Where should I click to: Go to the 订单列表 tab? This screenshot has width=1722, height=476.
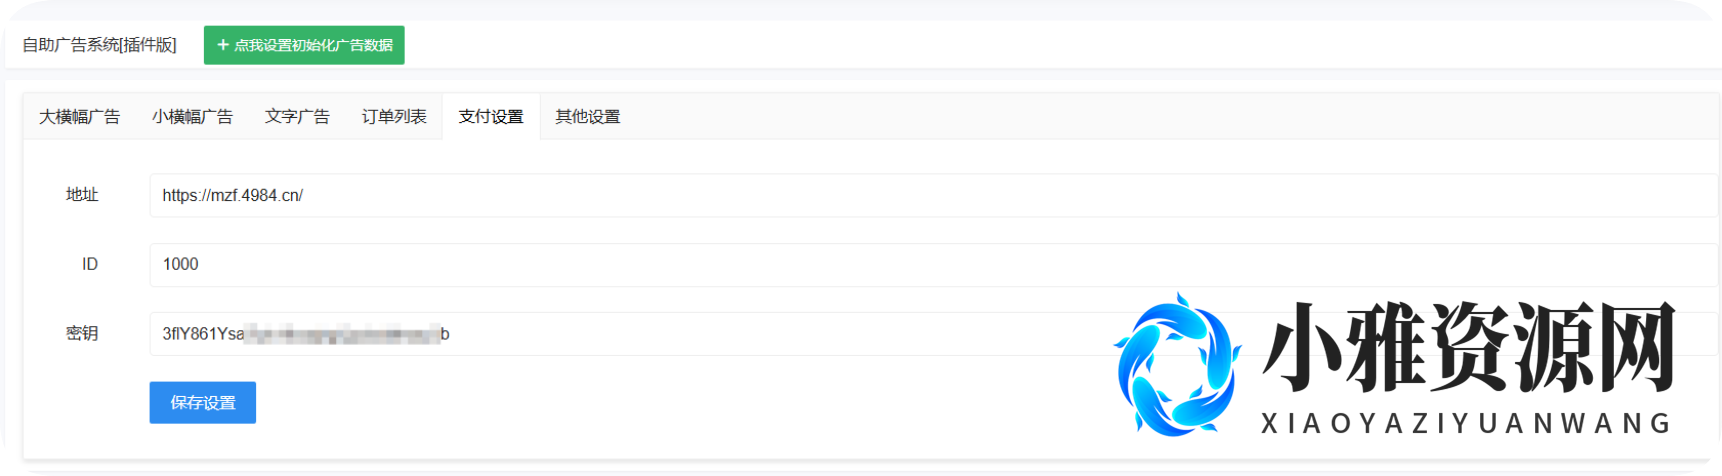394,117
